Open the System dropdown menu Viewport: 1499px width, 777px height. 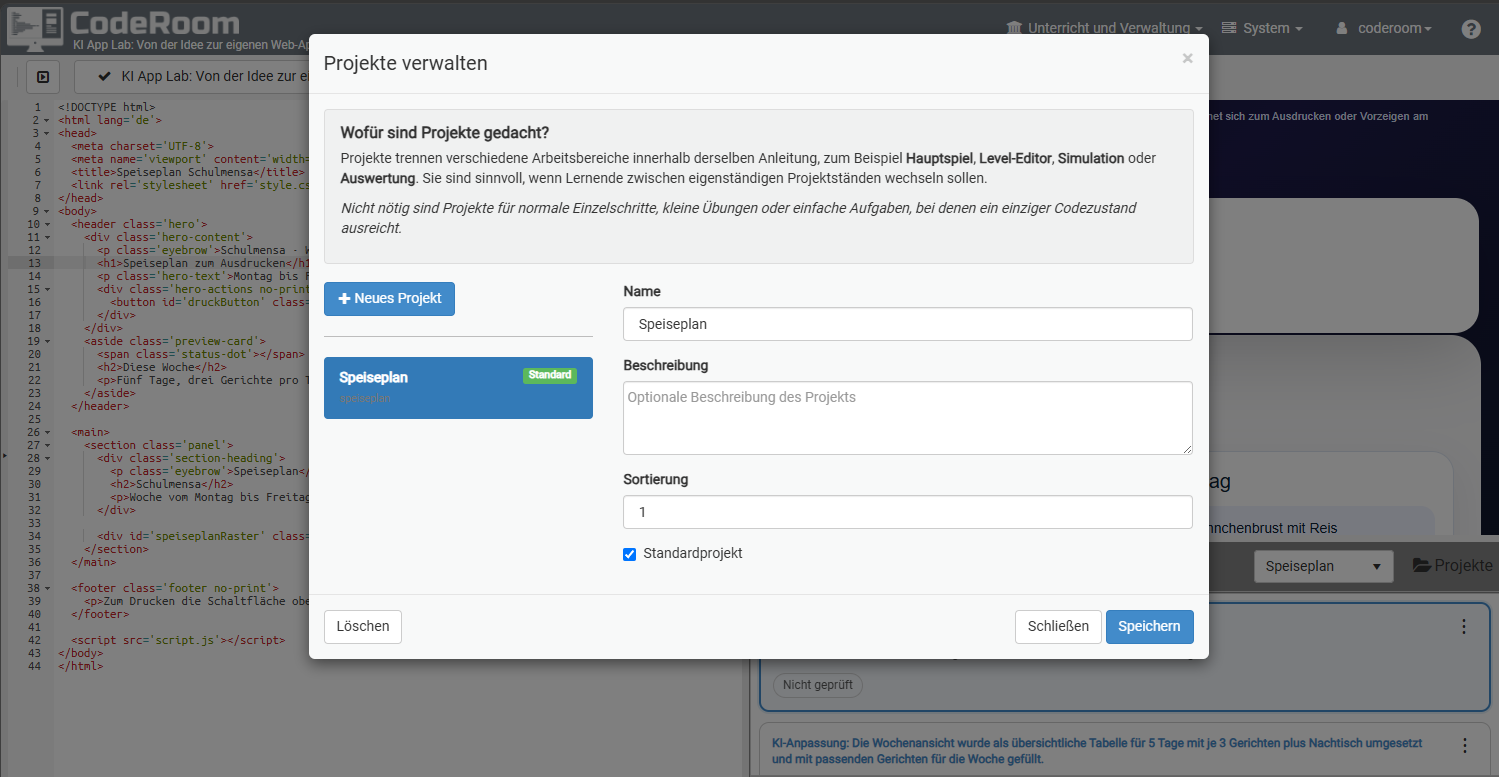click(x=1262, y=28)
